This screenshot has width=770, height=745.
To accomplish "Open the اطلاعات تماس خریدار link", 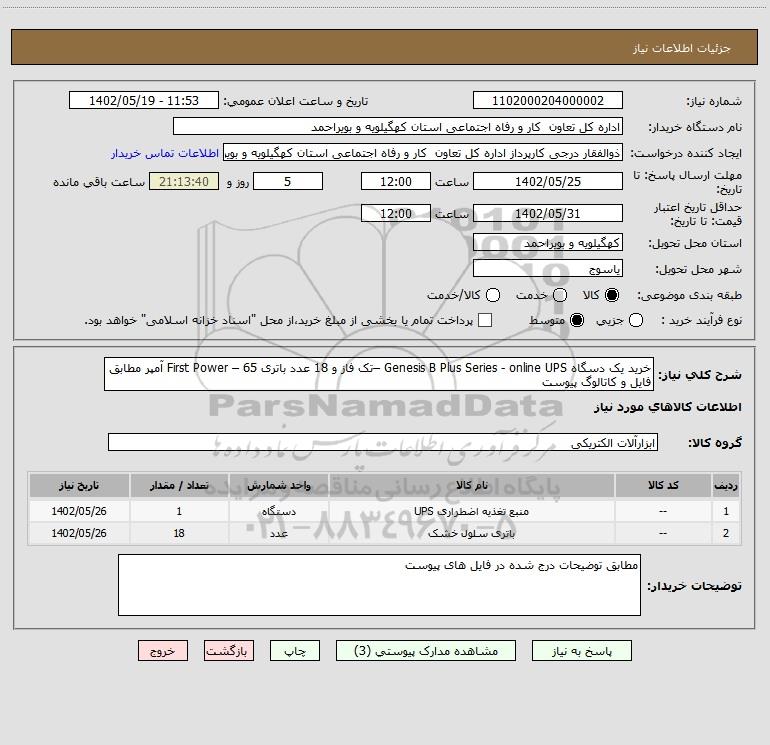I will click(165, 153).
